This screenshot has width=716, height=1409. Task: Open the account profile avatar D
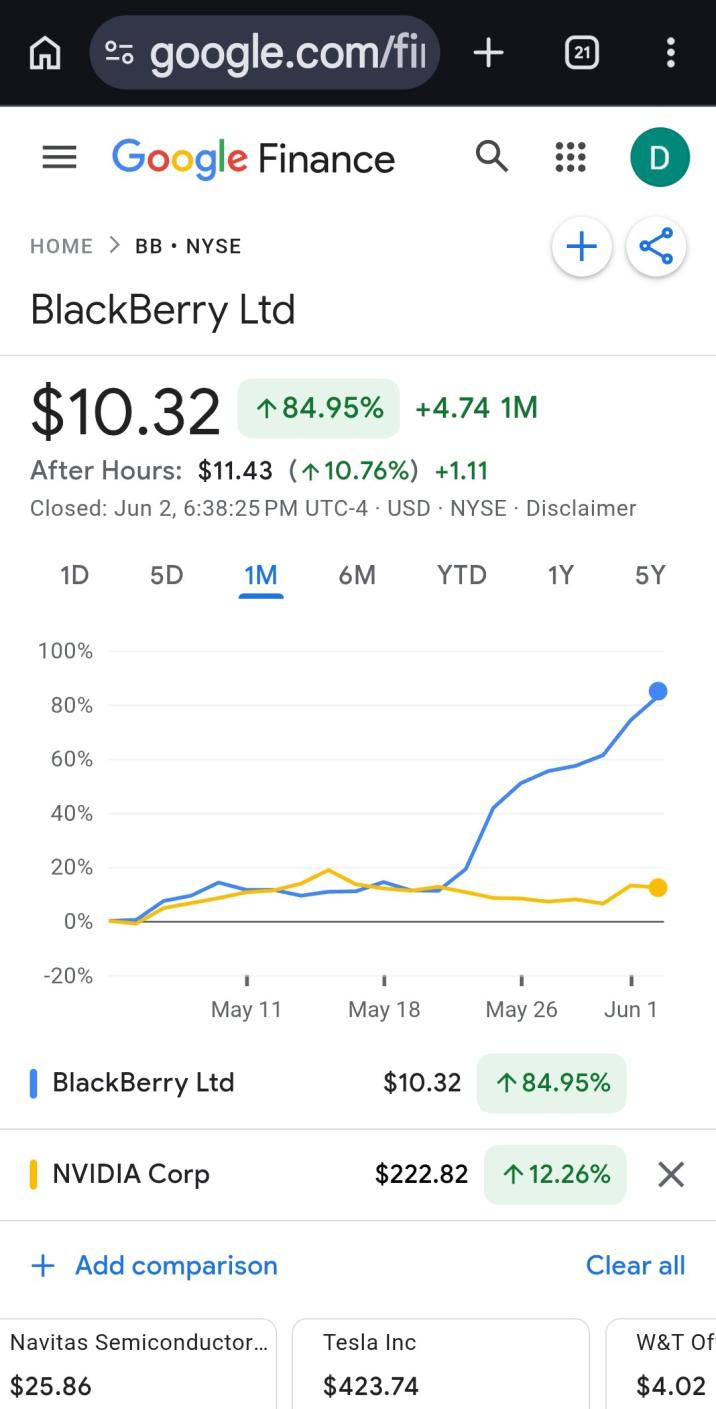click(x=659, y=157)
